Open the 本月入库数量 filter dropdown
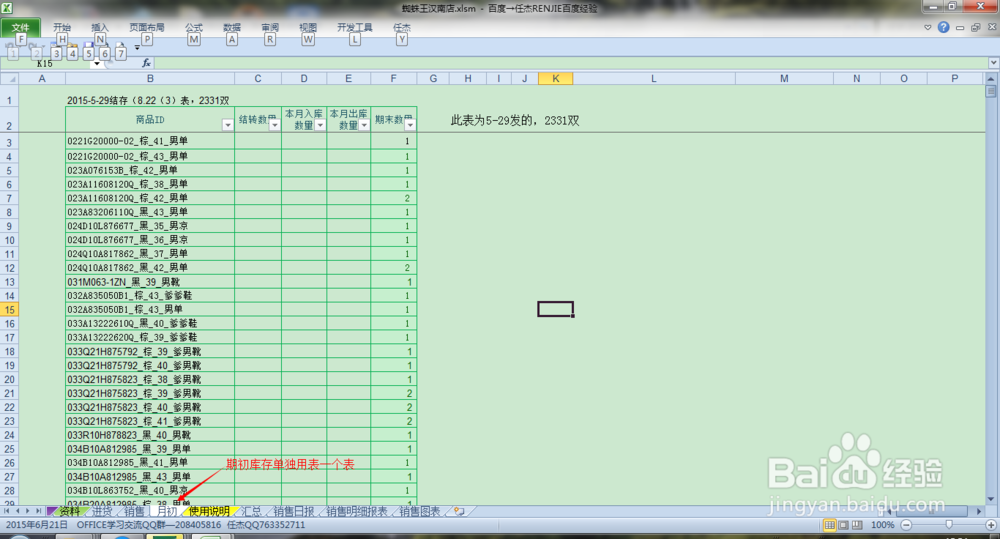 (320, 125)
